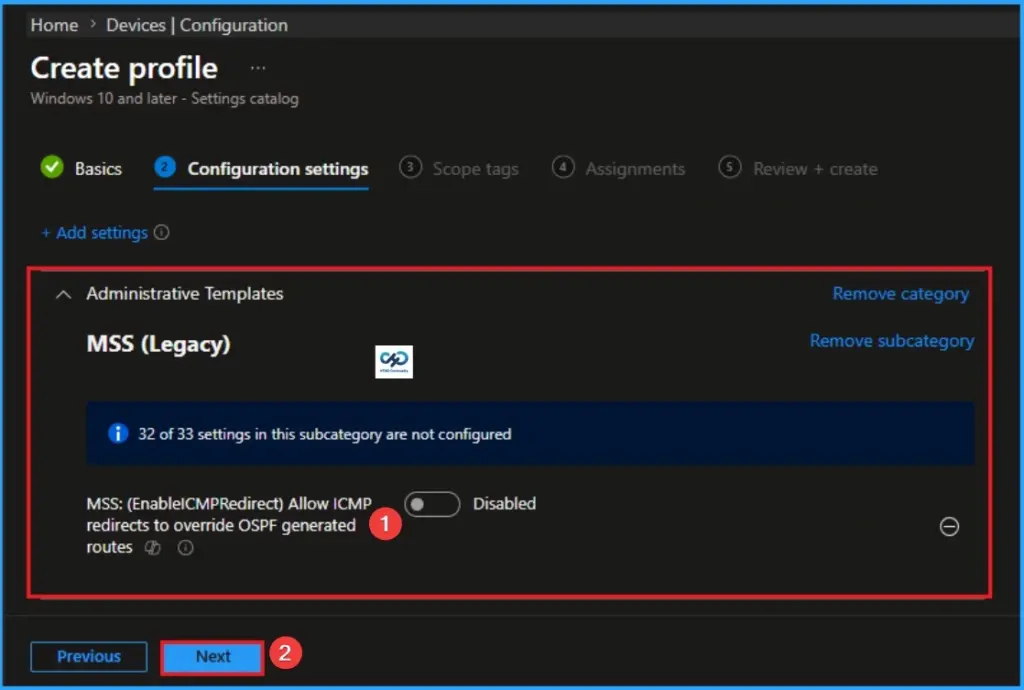Viewport: 1024px width, 690px height.
Task: Switch to the Scope tags tab
Action: 475,168
